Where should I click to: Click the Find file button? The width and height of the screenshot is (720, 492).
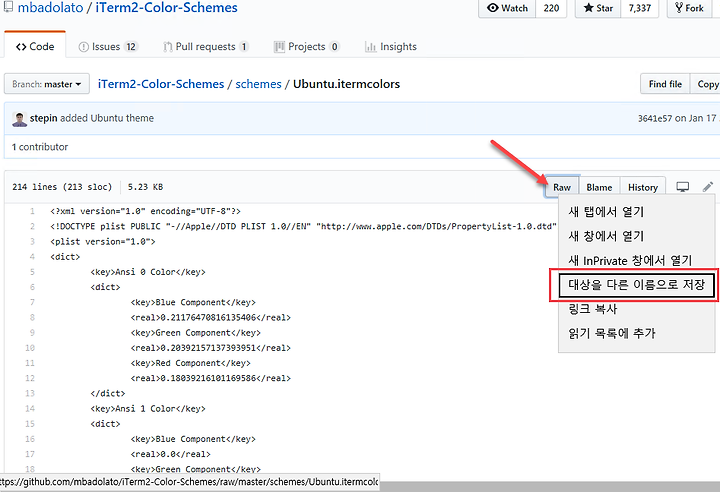coord(665,84)
